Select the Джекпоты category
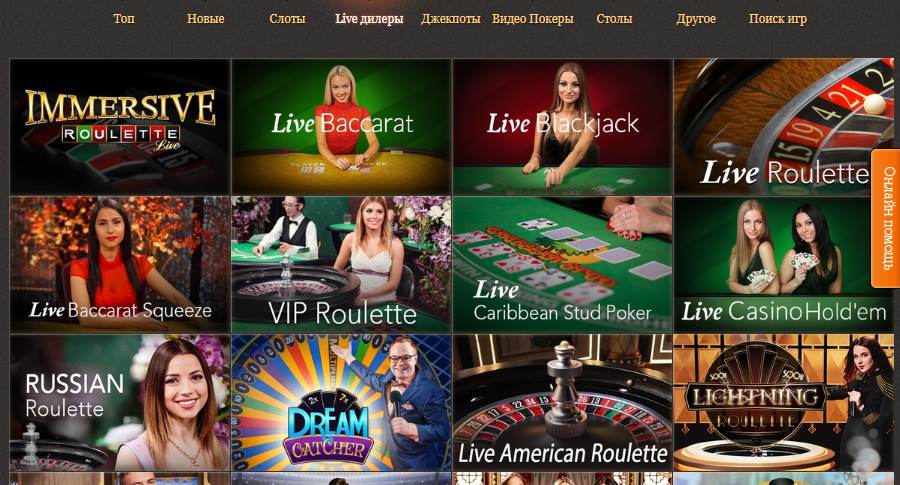Screen dimensions: 900x485 451,18
